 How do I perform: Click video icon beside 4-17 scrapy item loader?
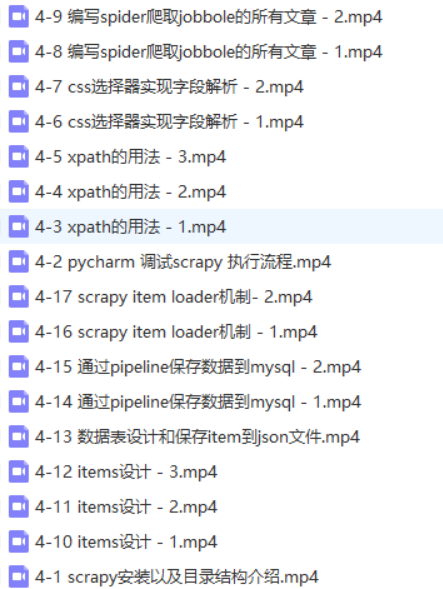[x=19, y=297]
